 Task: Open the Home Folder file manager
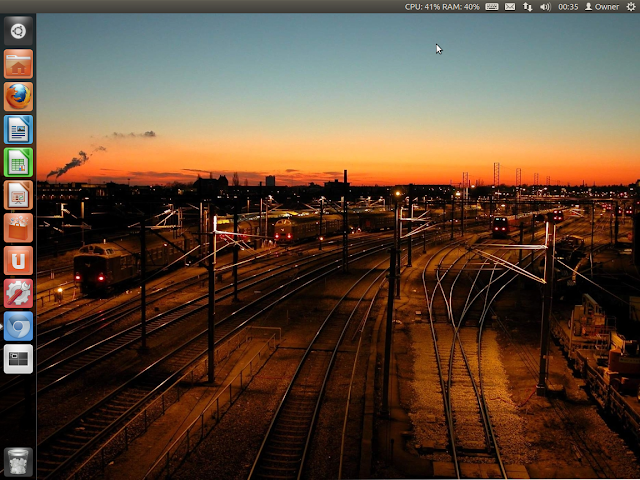coord(18,64)
